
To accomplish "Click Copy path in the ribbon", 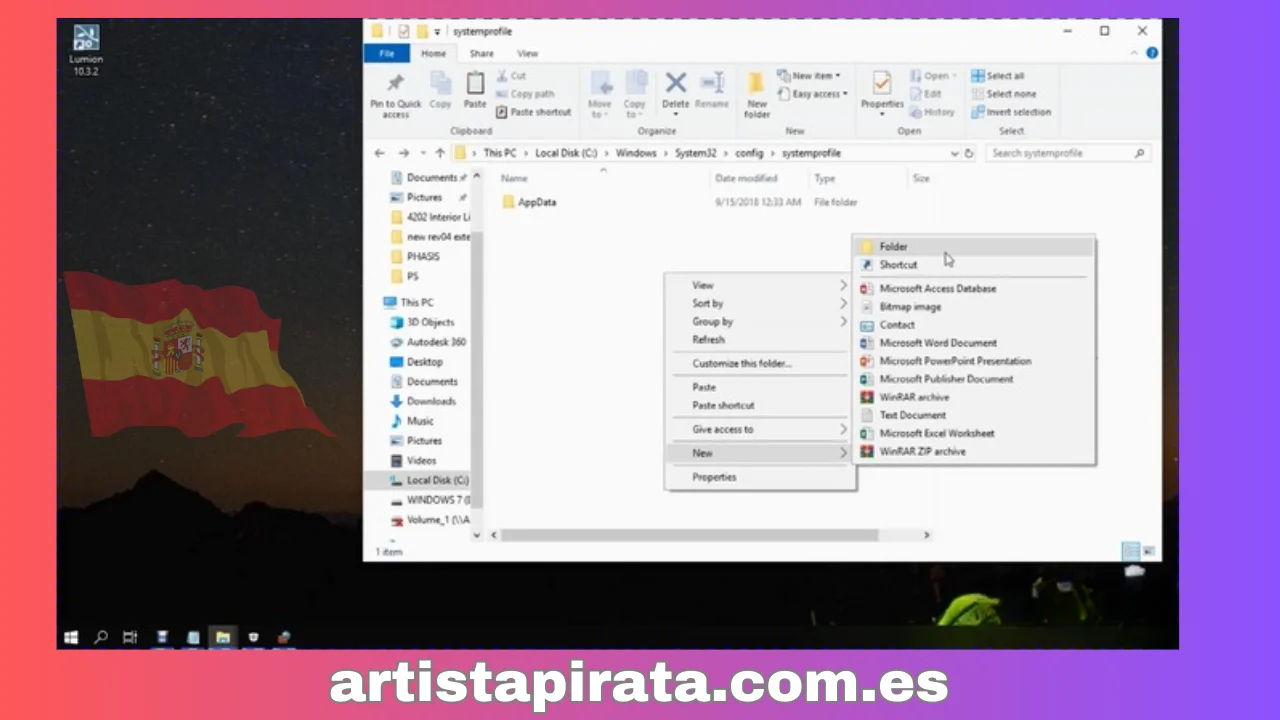I will pos(524,94).
